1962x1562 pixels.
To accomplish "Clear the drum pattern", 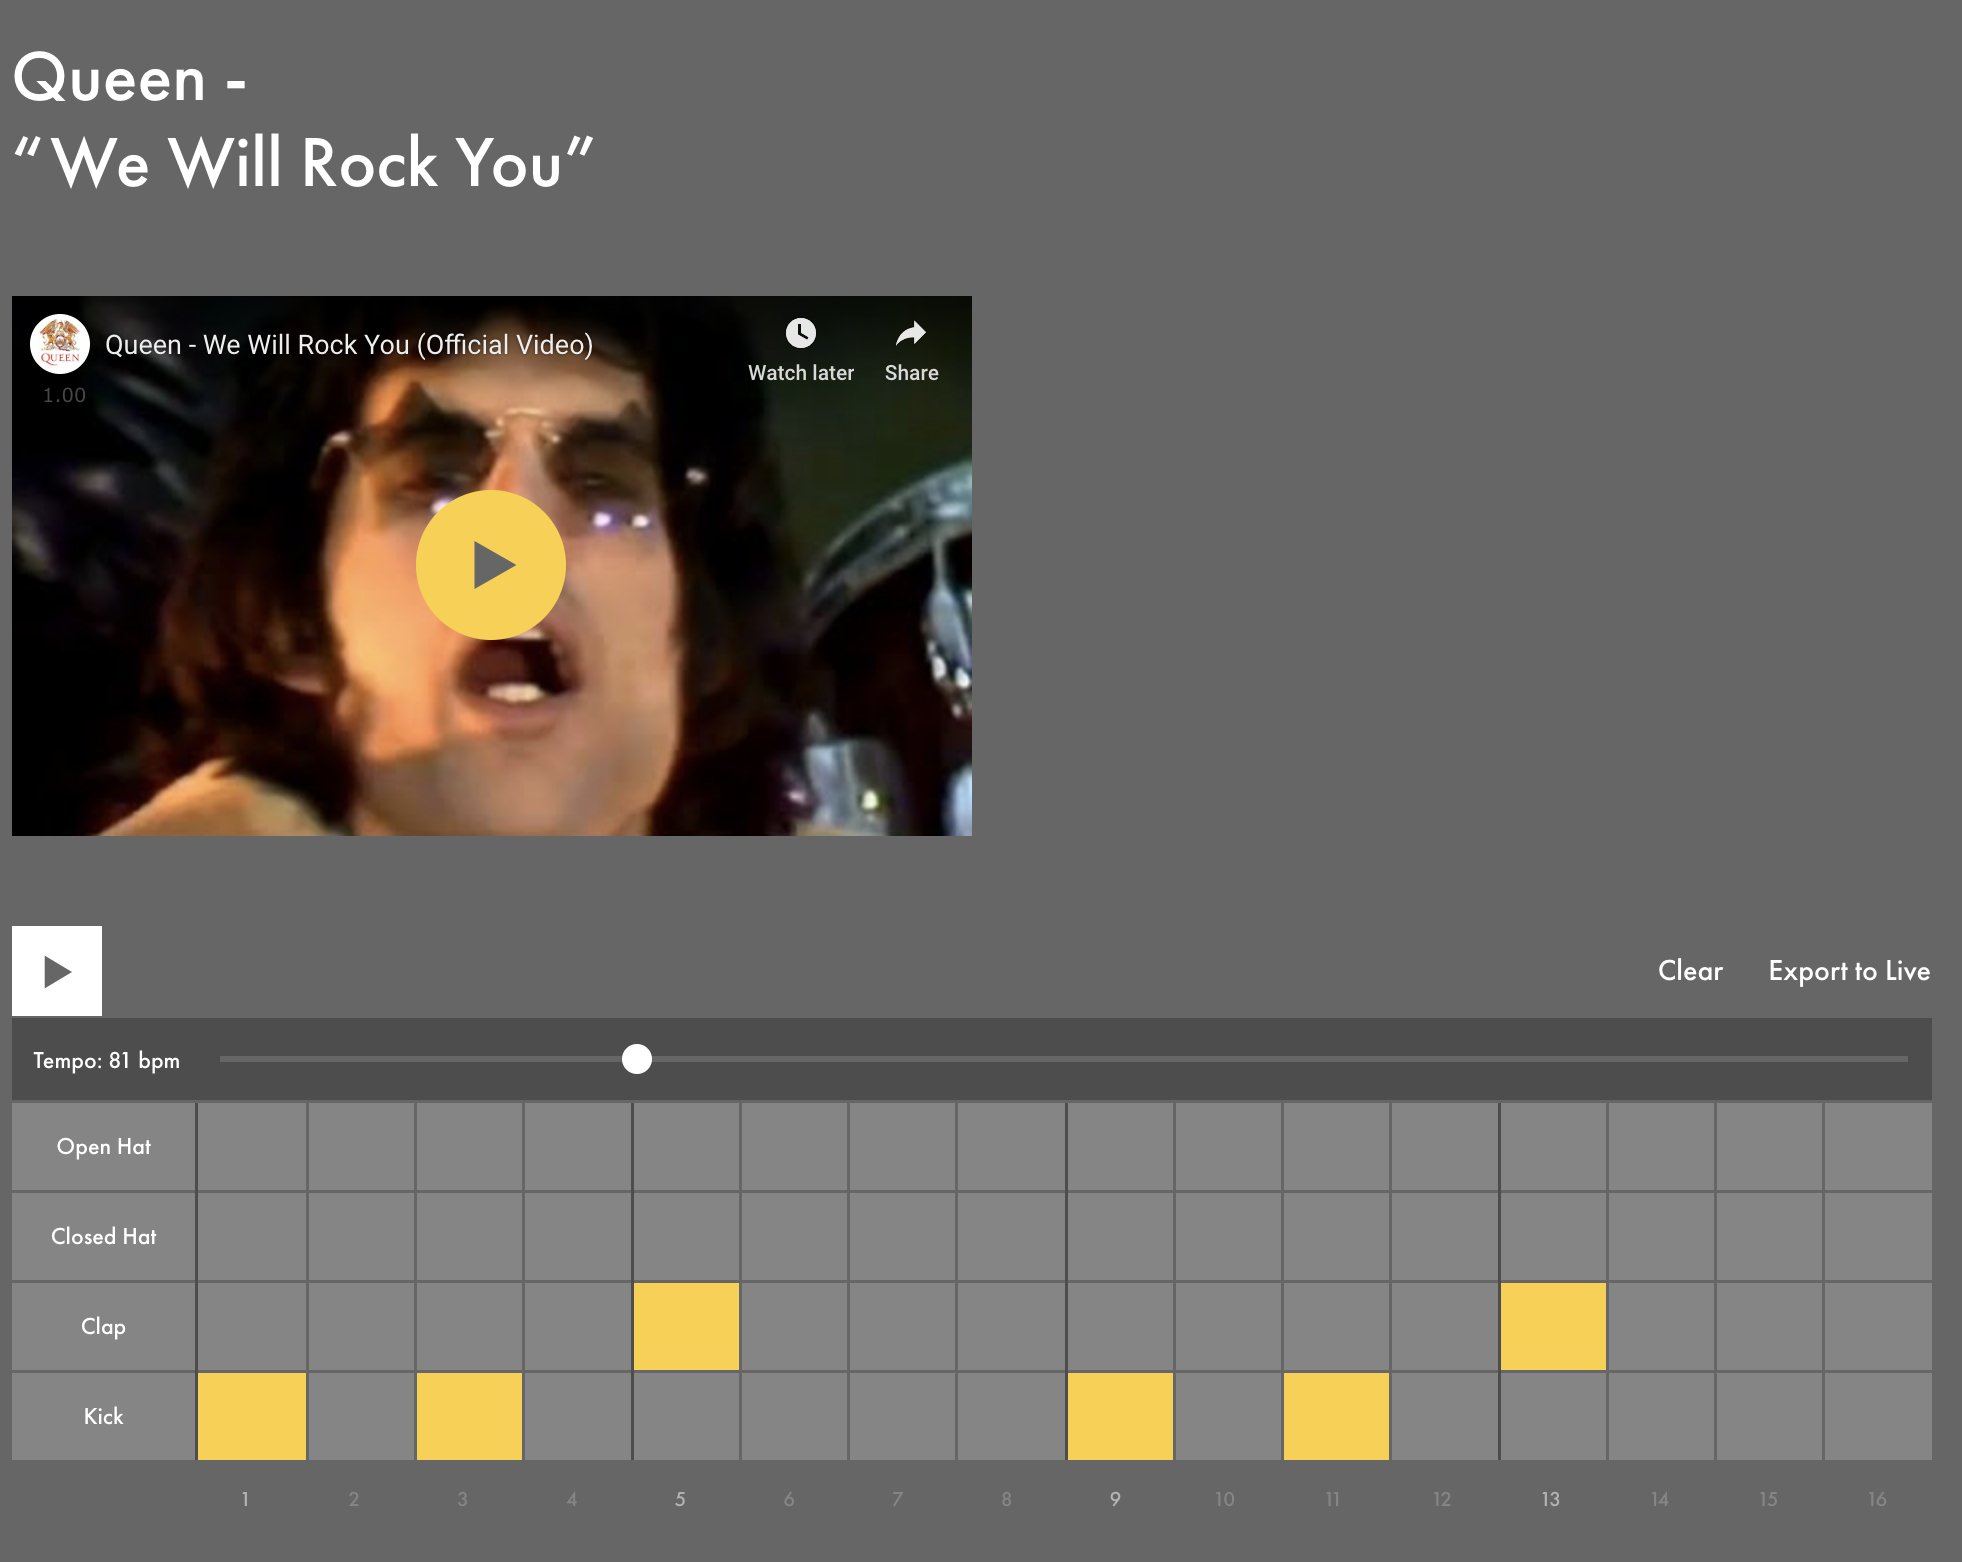I will coord(1690,971).
